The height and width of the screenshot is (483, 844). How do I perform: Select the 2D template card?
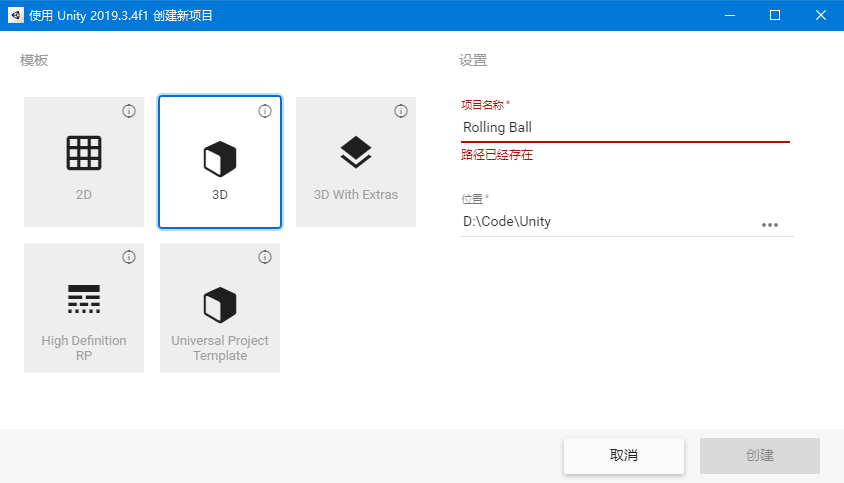coord(84,162)
